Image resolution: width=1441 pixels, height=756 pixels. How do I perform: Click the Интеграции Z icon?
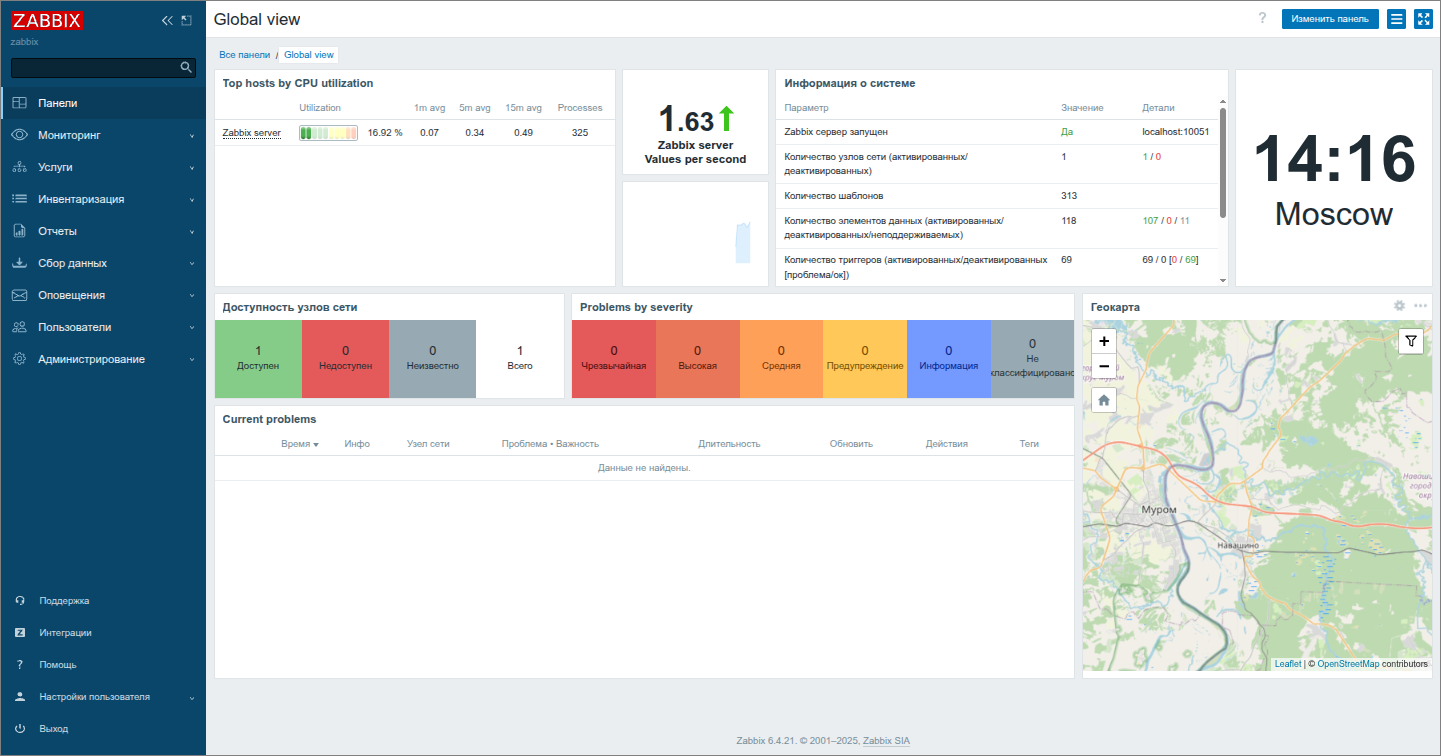pyautogui.click(x=19, y=633)
